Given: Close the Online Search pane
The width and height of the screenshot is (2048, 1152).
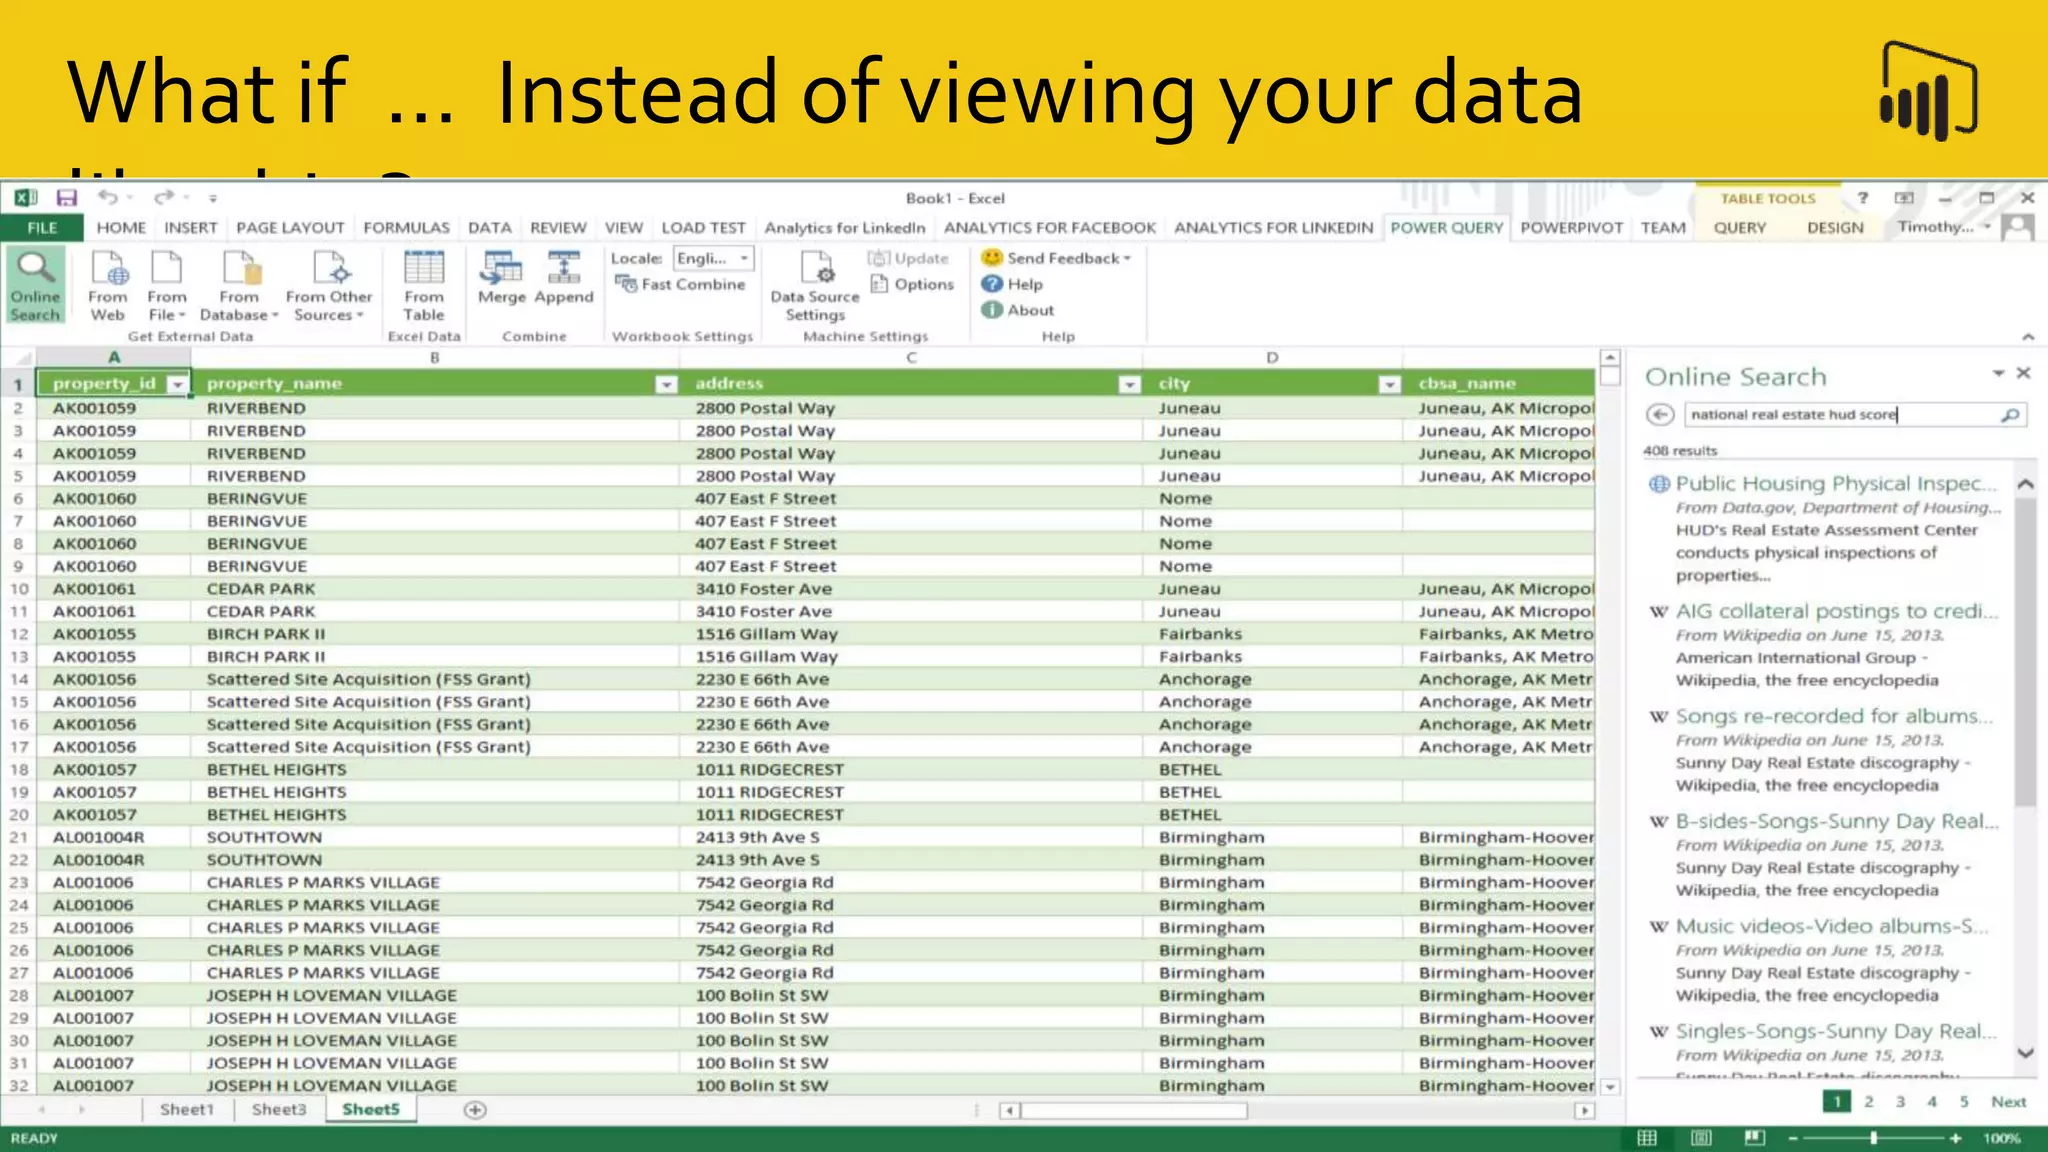Looking at the screenshot, I should [x=2023, y=373].
